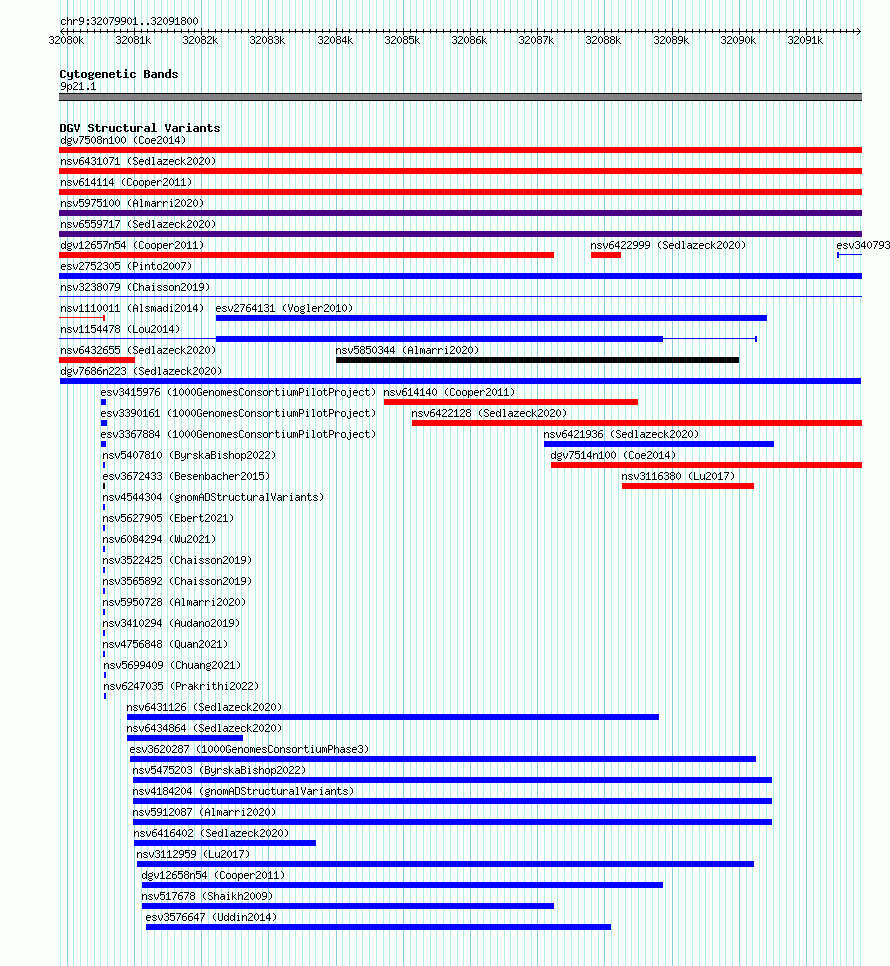Click the 32085k ruler position label
890x966 pixels.
(402, 41)
